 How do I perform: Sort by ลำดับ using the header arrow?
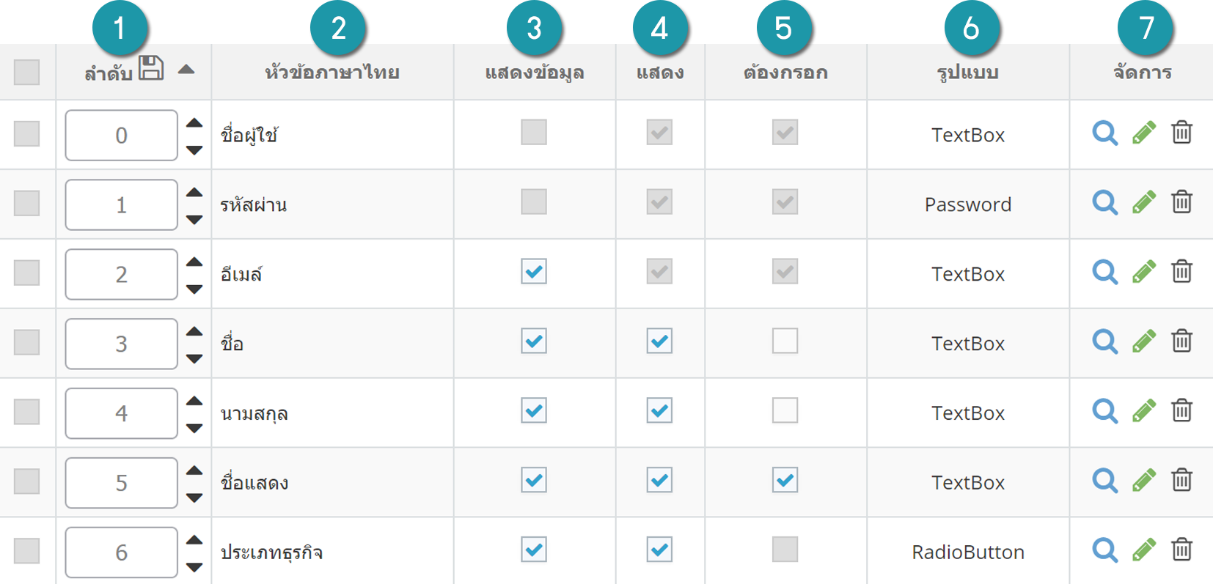[186, 70]
